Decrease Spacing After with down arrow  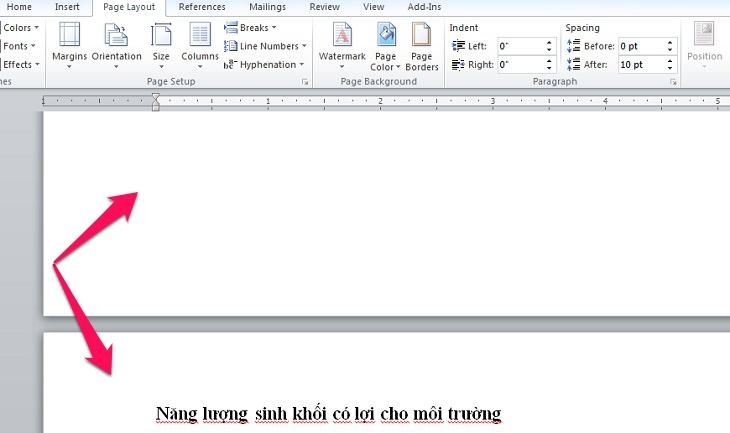(670, 68)
